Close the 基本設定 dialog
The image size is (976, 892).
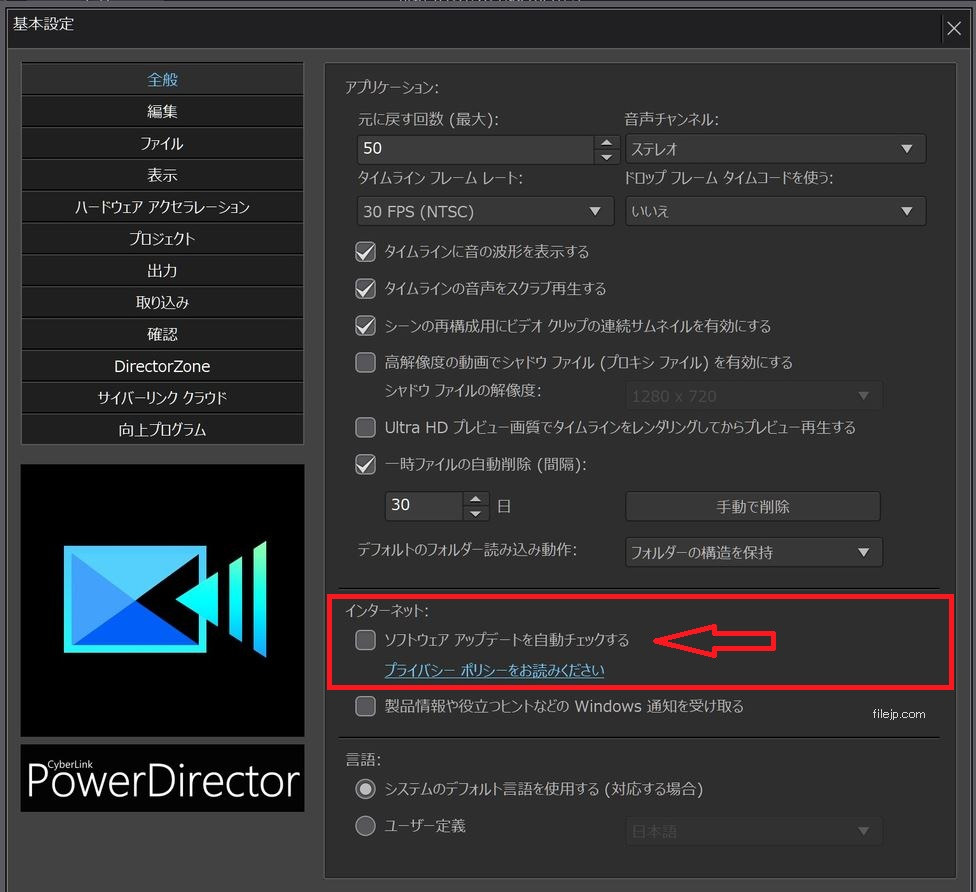tap(954, 28)
